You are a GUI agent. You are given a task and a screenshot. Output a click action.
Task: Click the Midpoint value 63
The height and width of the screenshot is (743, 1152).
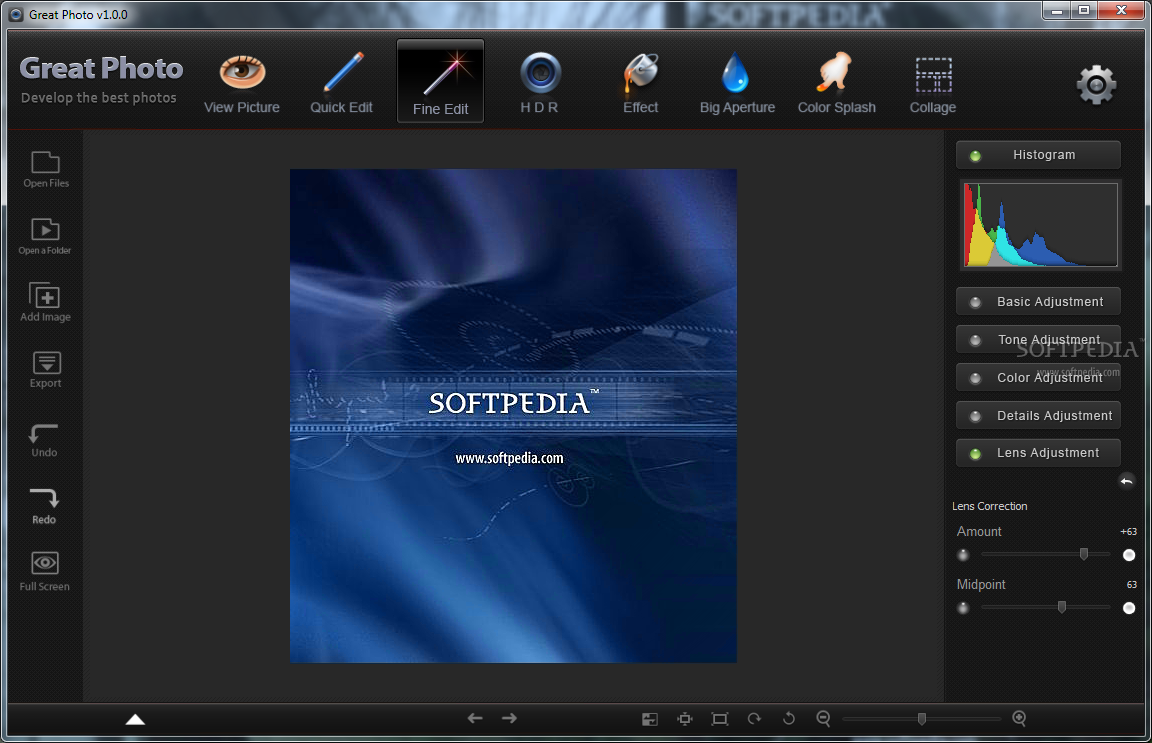click(1131, 584)
